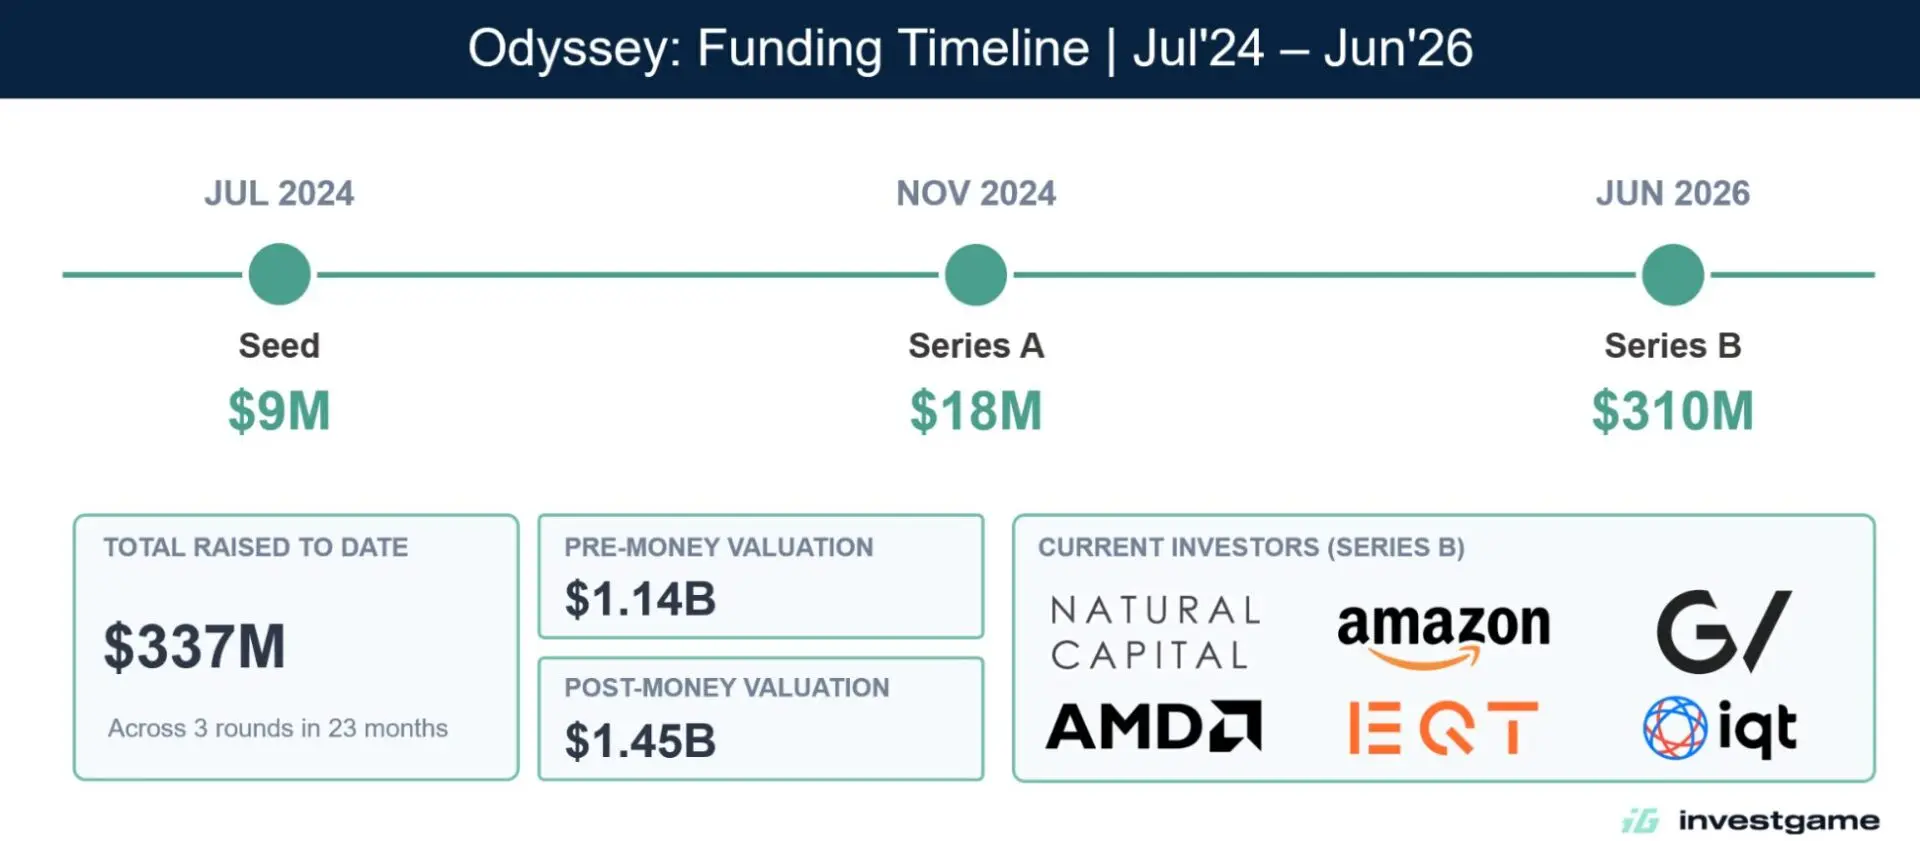The height and width of the screenshot is (841, 1920).
Task: Click the Current Investors (Series B) heading
Action: (1251, 547)
